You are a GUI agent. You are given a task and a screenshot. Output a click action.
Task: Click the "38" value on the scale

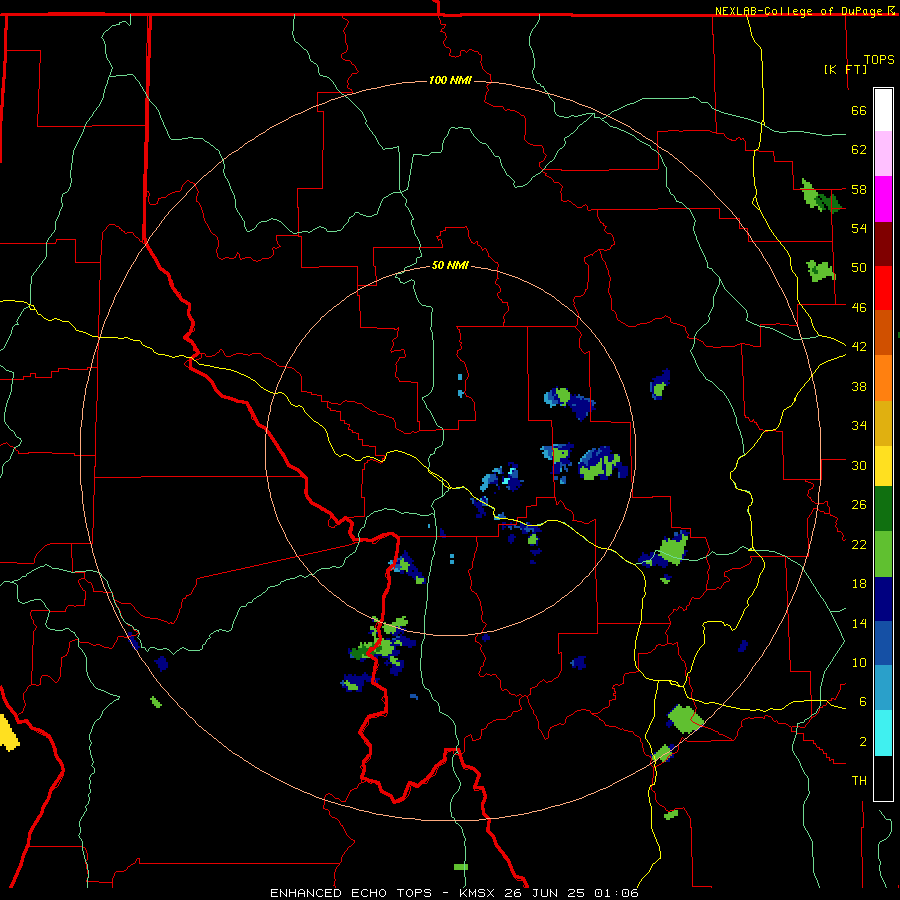click(x=859, y=386)
